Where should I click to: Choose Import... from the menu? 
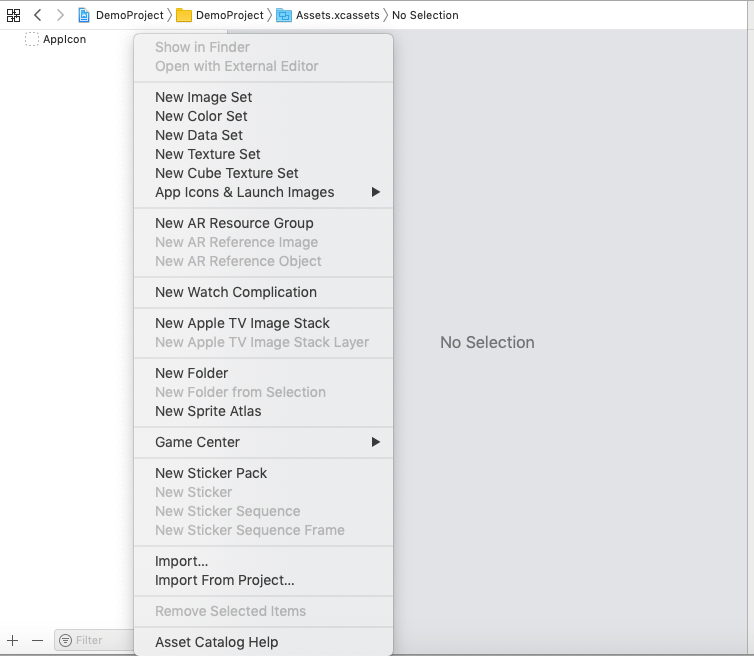click(264, 561)
